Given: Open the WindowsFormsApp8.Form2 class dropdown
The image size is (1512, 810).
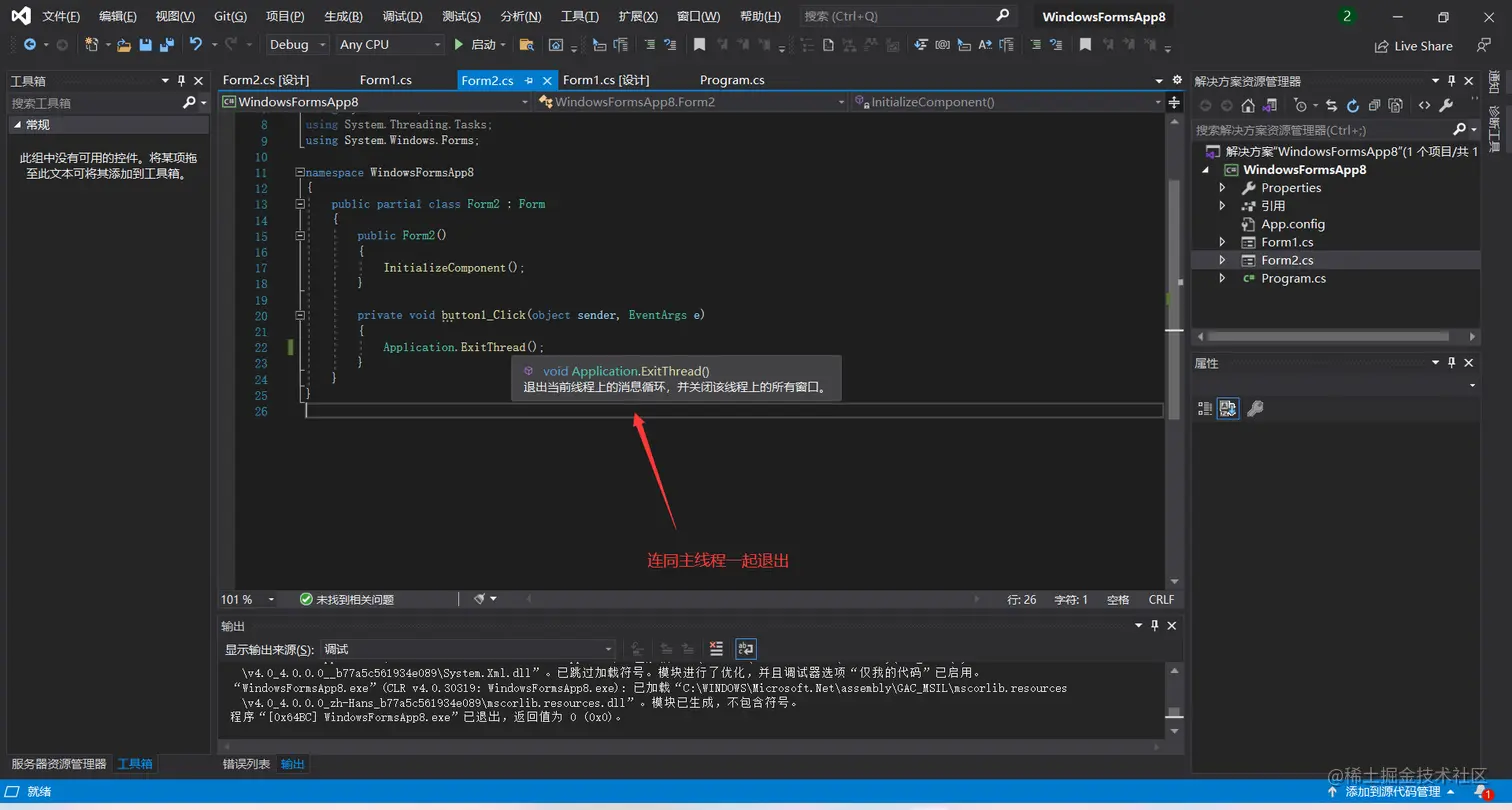Looking at the screenshot, I should point(691,102).
